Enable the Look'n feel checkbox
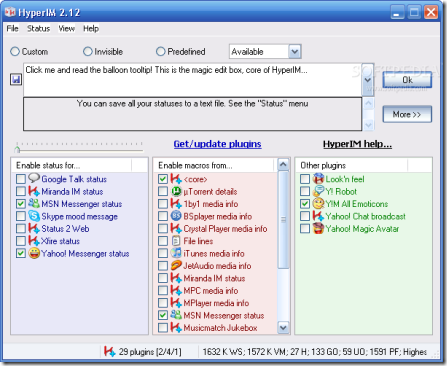 pos(305,179)
